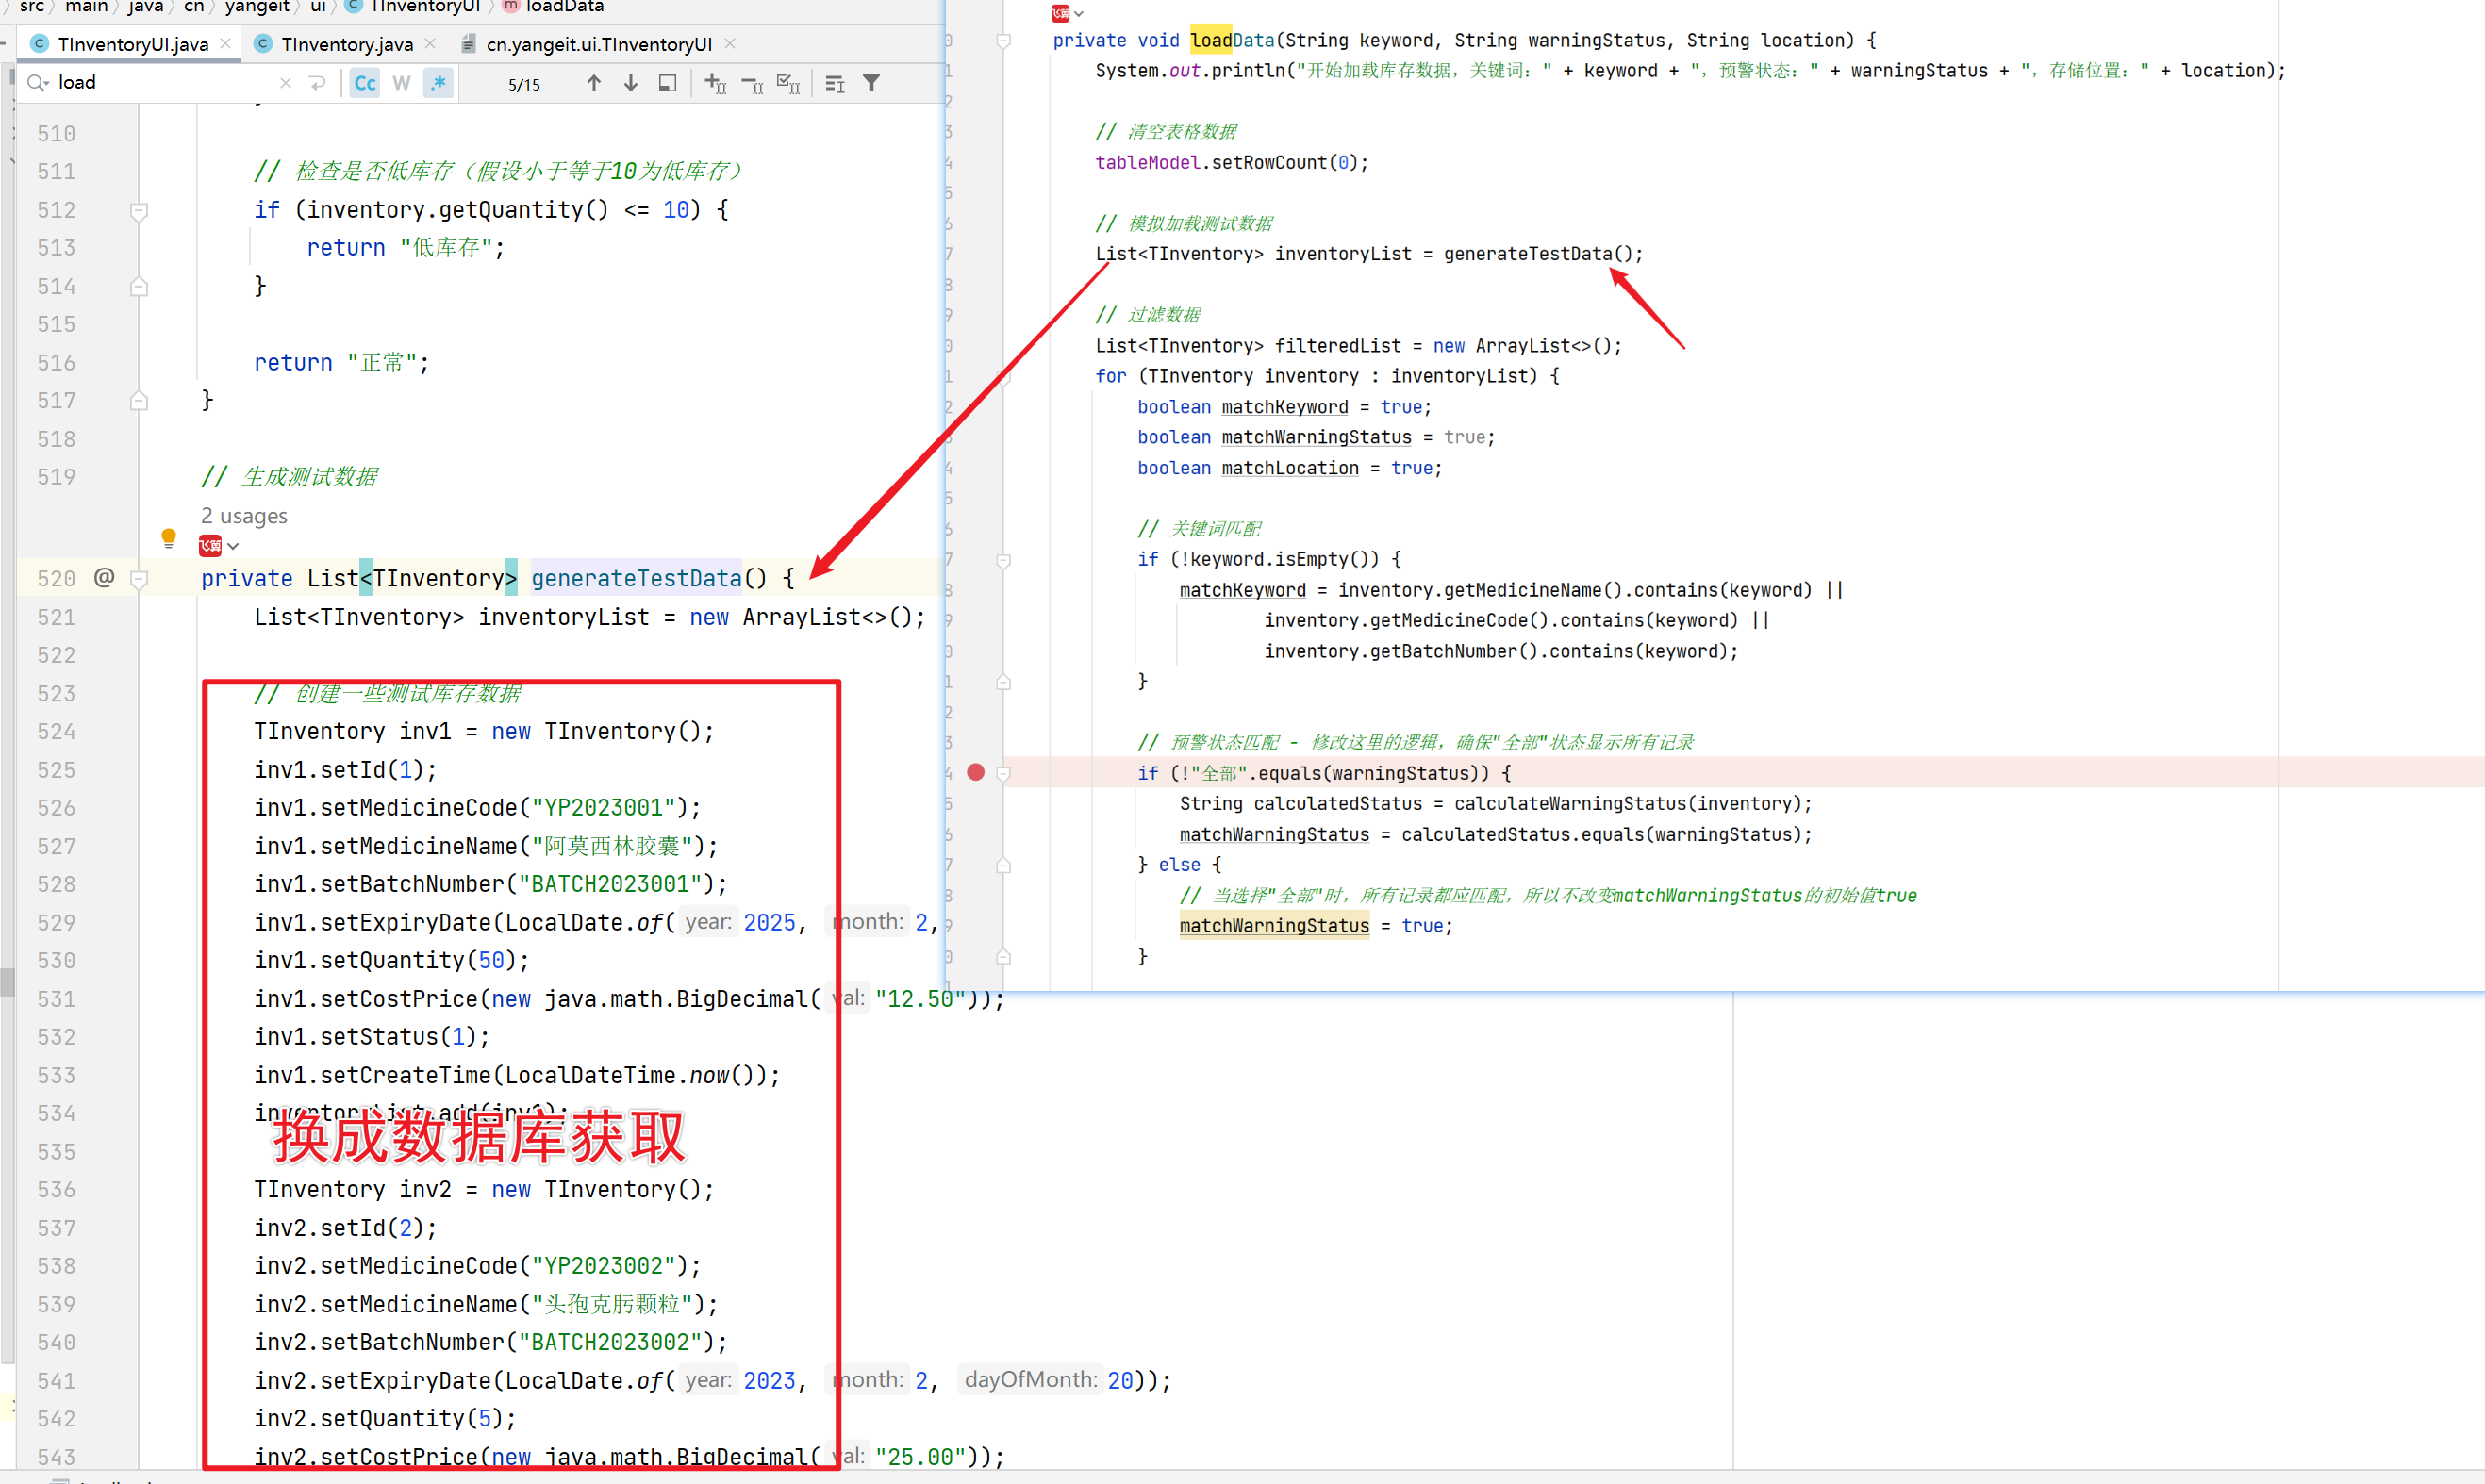
Task: Go to next search occurrence arrow
Action: click(x=630, y=83)
